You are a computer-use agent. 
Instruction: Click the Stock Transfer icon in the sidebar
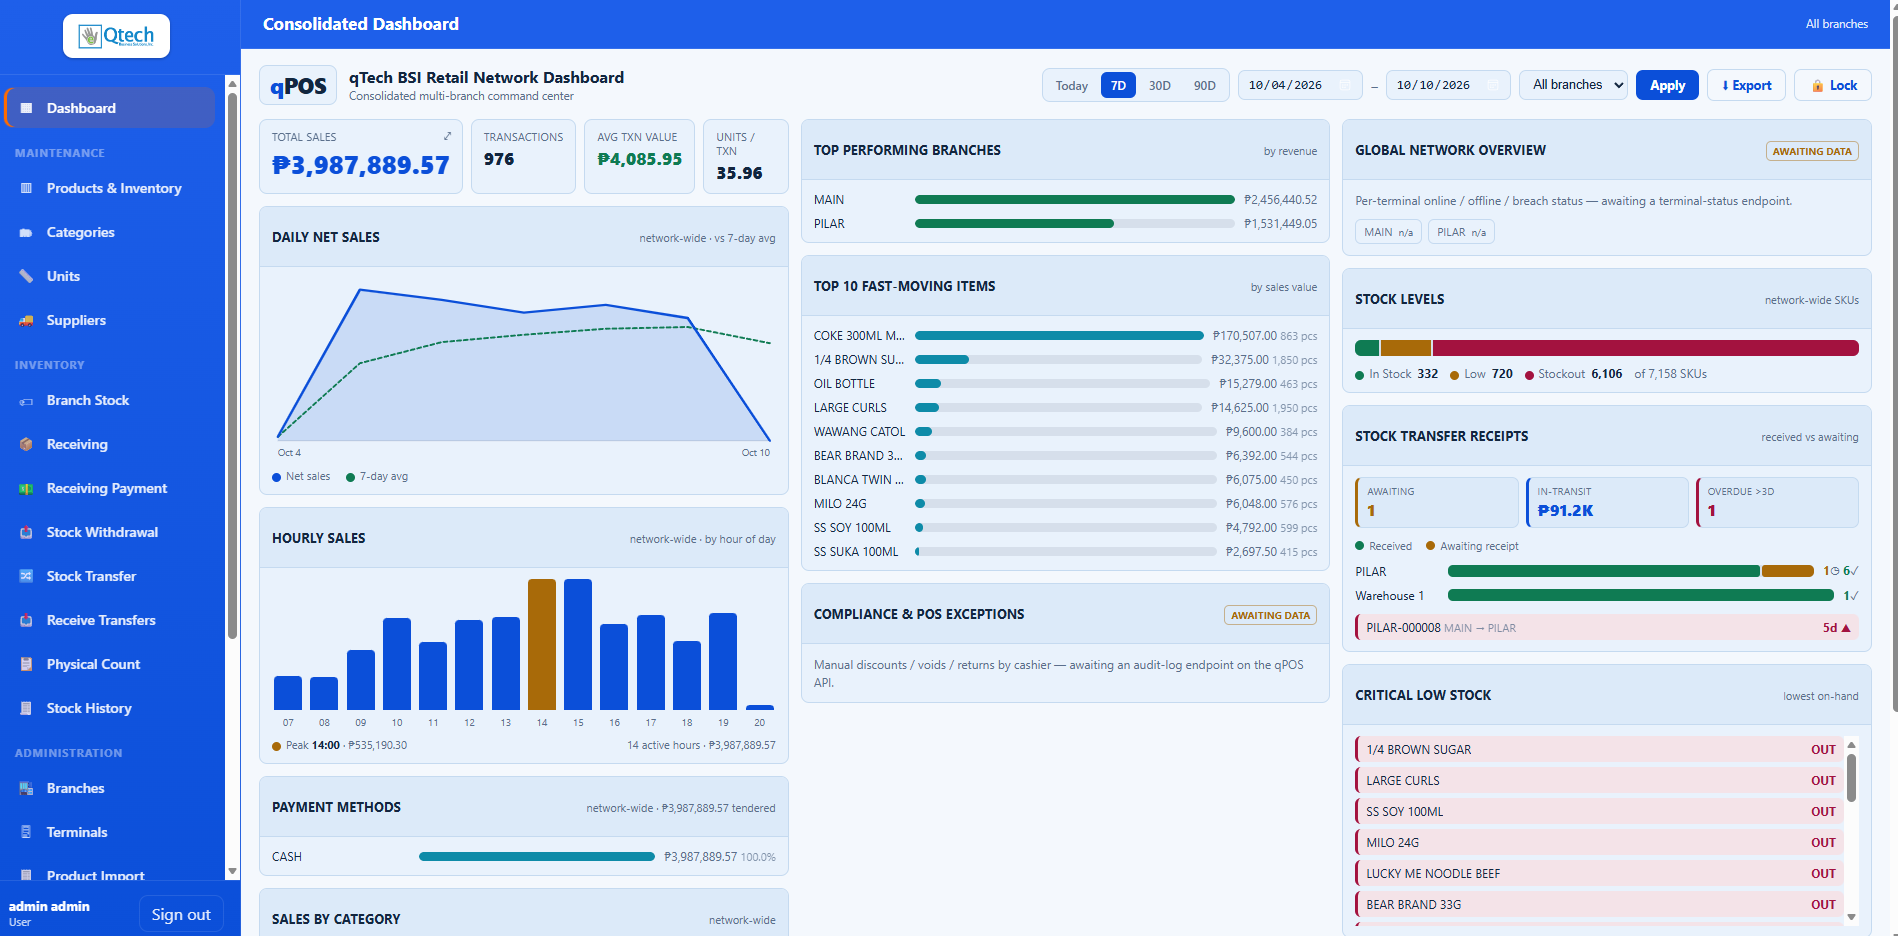(26, 576)
